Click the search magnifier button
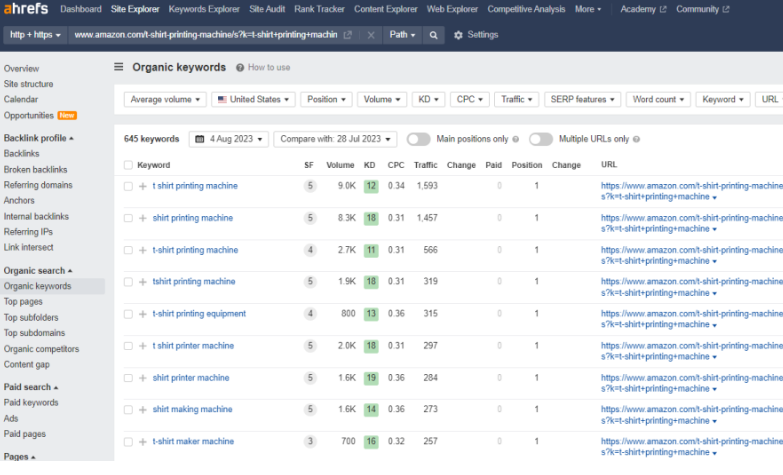Viewport: 783px width, 475px height. coord(433,35)
